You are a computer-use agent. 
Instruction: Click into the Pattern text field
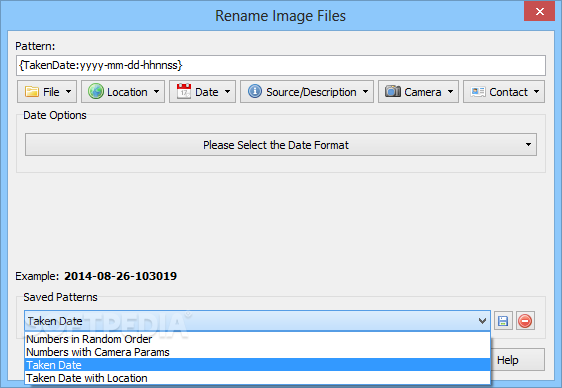coord(281,65)
